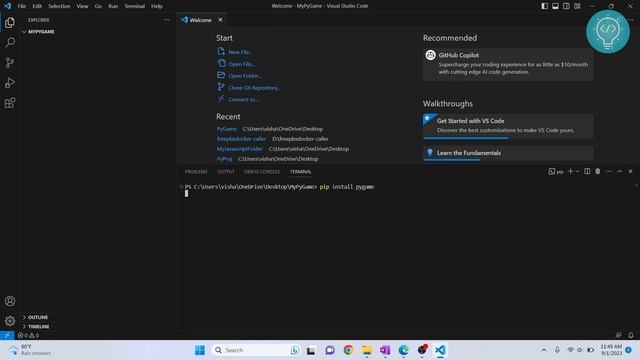This screenshot has height=360, width=640.
Task: Click the taskbar Search box
Action: pos(256,350)
